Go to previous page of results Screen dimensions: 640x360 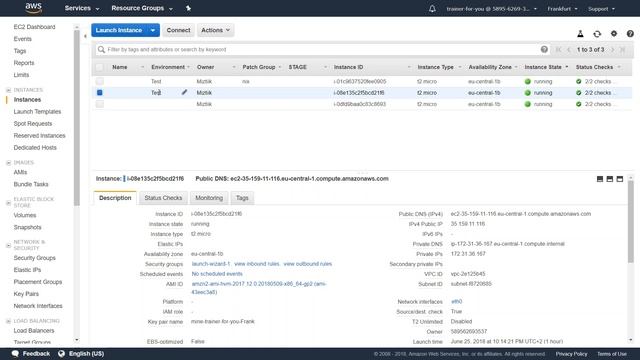tap(569, 49)
